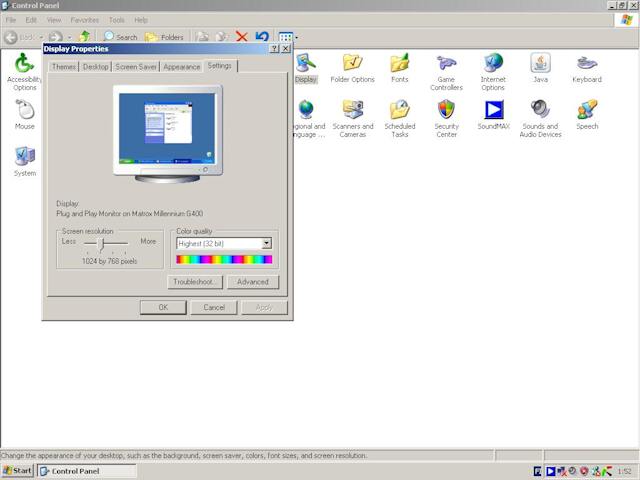
Task: Click the taskbar clock
Action: [x=624, y=471]
